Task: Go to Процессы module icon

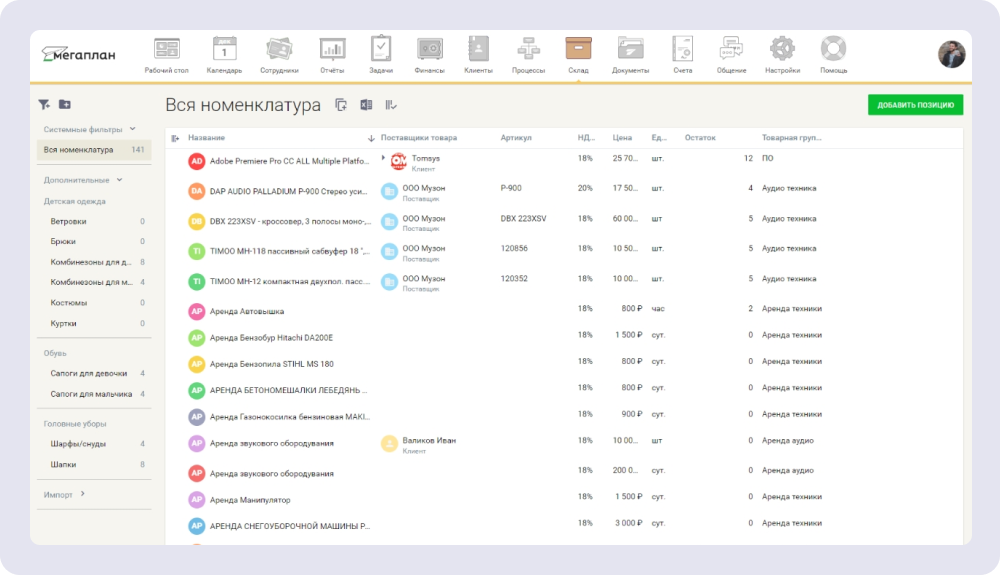Action: coord(528,49)
